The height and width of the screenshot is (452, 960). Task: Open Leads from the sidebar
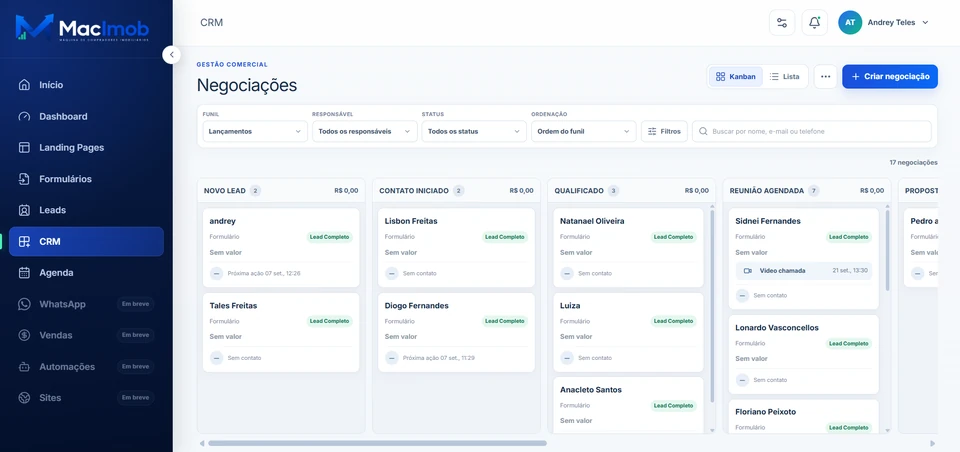(x=86, y=210)
